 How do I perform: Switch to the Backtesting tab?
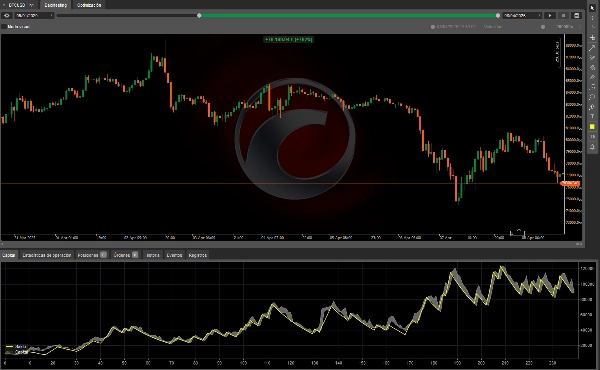point(55,5)
